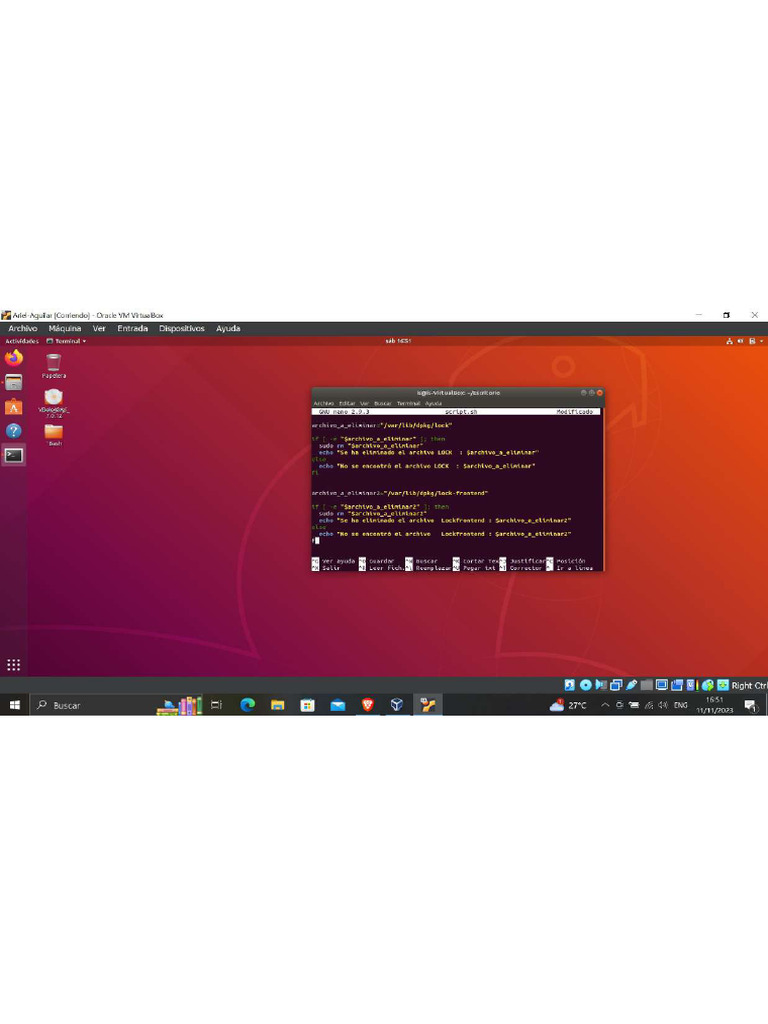
Task: Open Terminal menu in the terminal window
Action: [409, 404]
